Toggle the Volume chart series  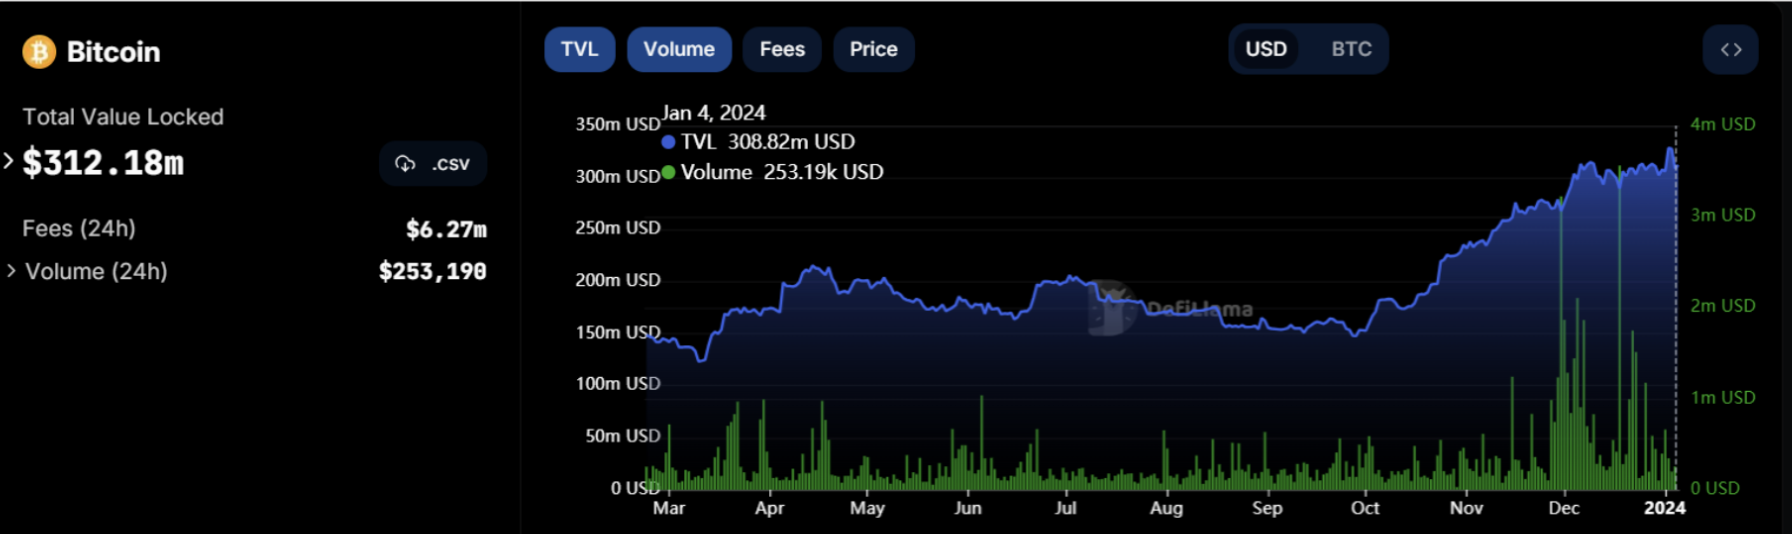679,49
